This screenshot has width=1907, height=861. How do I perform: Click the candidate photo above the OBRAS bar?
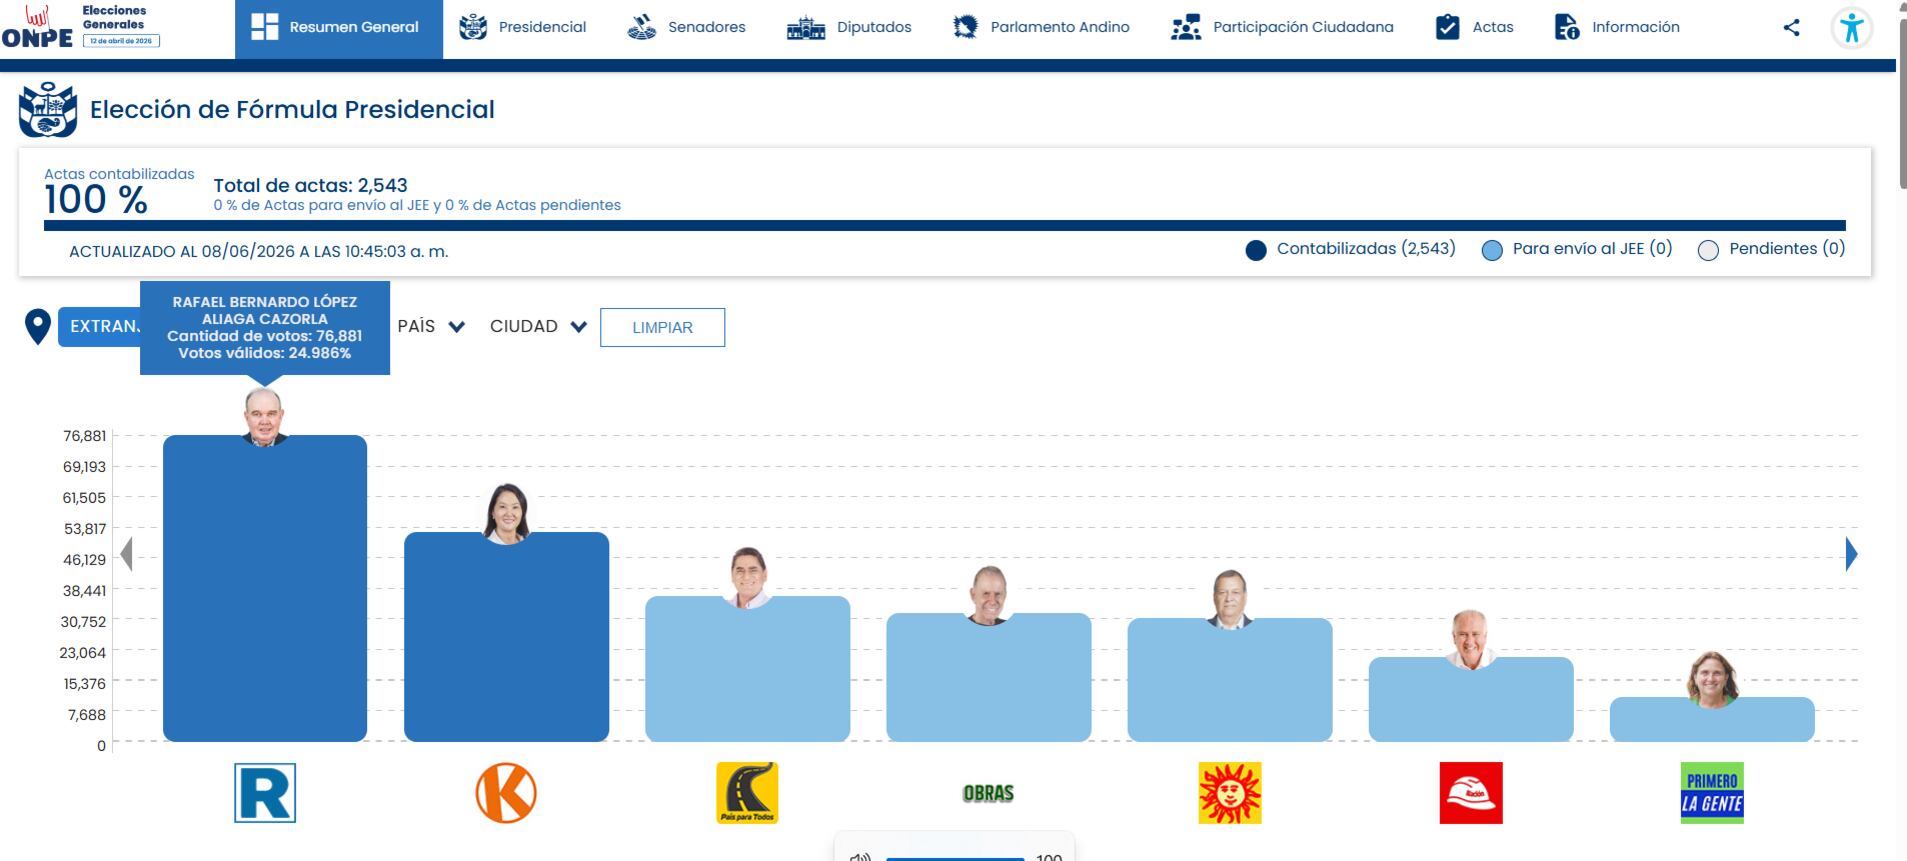(x=988, y=595)
